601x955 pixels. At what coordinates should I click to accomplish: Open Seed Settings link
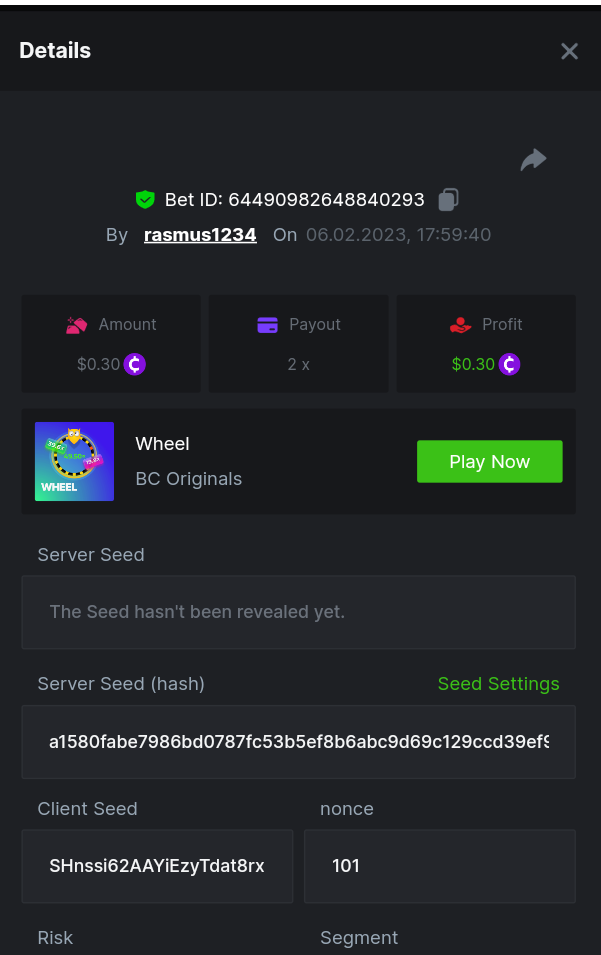tap(498, 684)
